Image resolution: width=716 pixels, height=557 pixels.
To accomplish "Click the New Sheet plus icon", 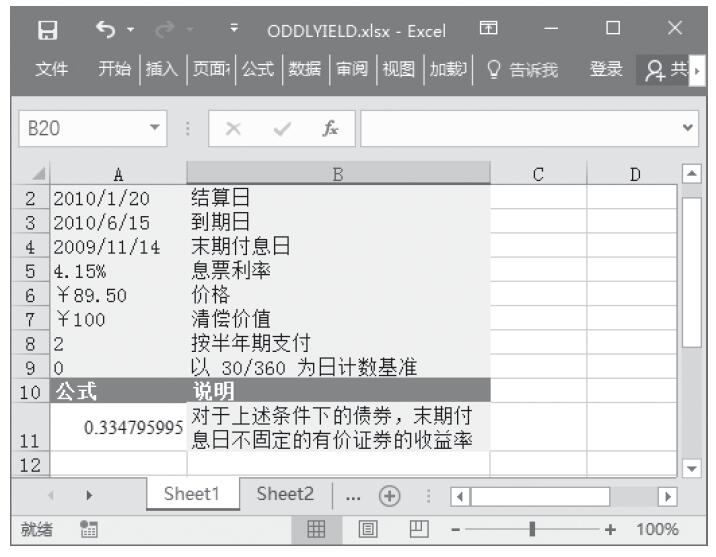I will click(383, 495).
